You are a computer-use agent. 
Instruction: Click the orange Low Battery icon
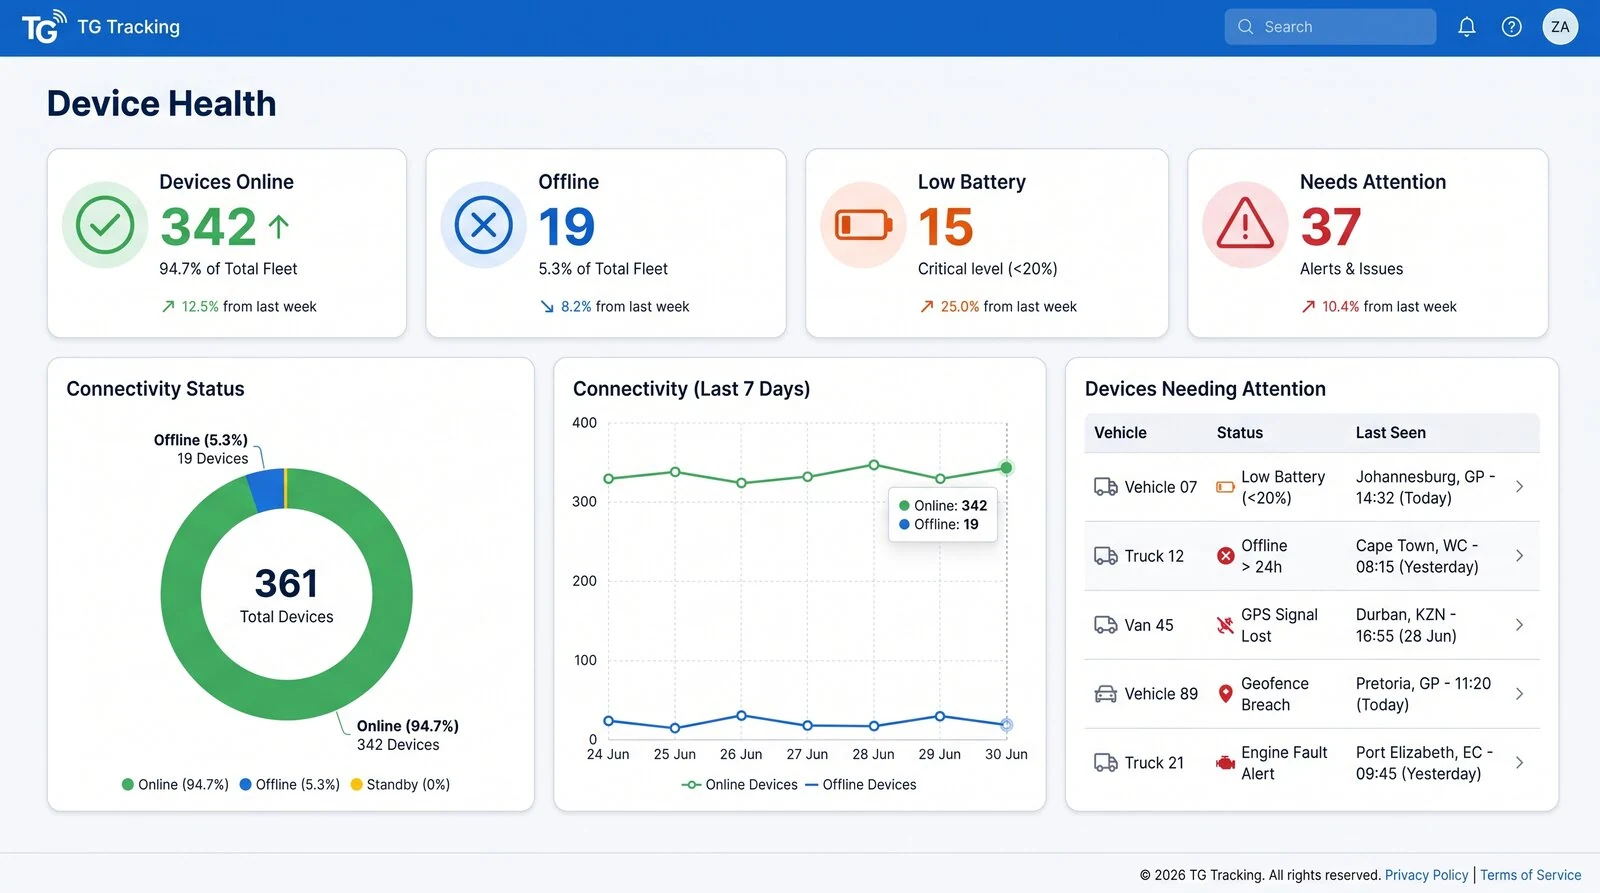click(x=863, y=225)
